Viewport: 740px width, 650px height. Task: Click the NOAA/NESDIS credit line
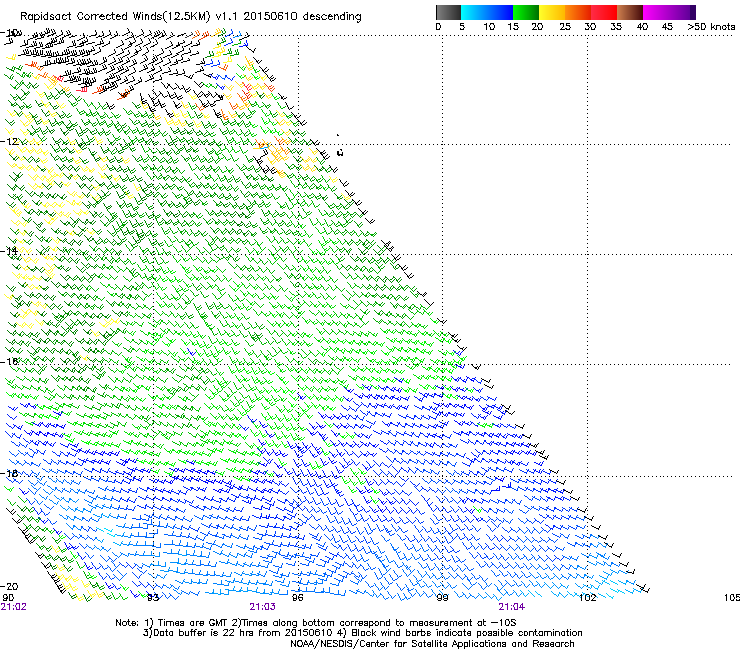[432, 644]
